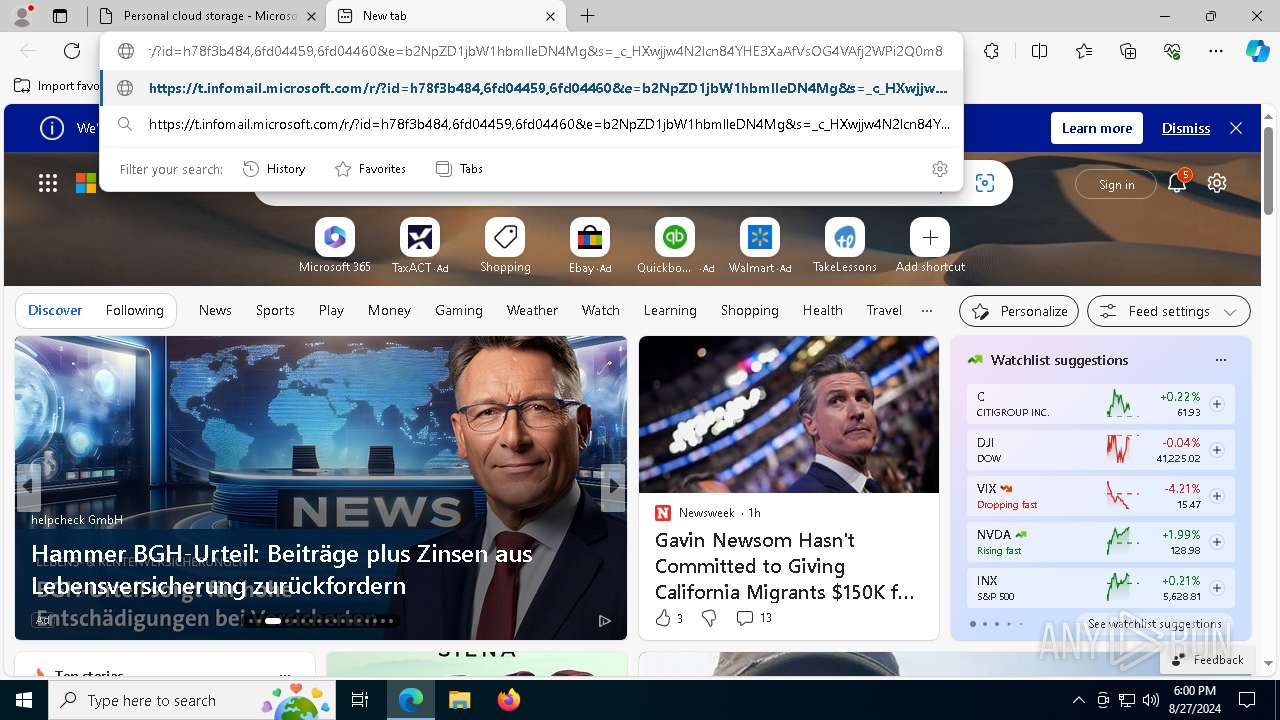The width and height of the screenshot is (1280, 720).
Task: Open the Favorites star icon in toolbar
Action: (1084, 51)
